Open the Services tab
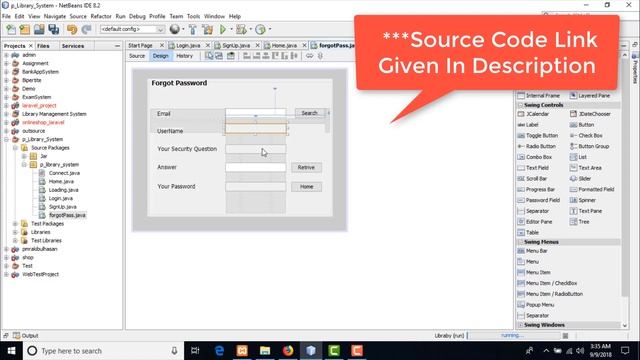The image size is (640, 360). tap(73, 46)
